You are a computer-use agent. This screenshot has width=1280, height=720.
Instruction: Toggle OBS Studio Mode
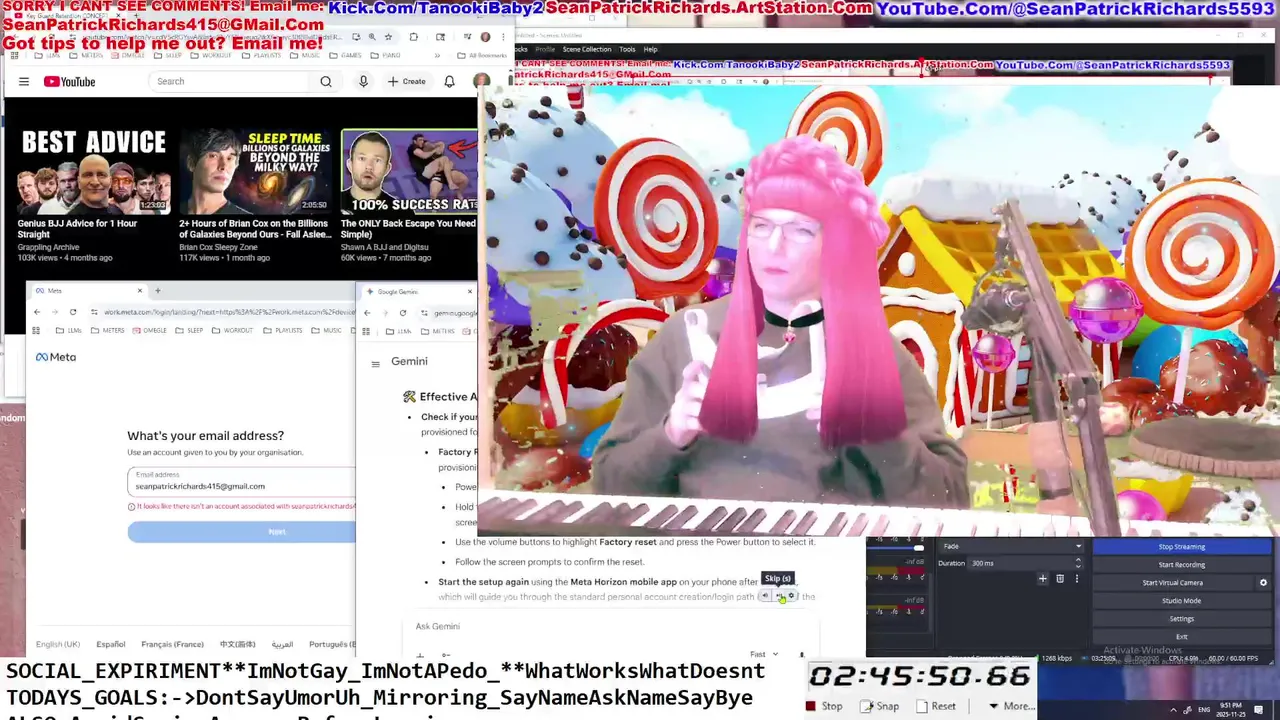(1182, 601)
